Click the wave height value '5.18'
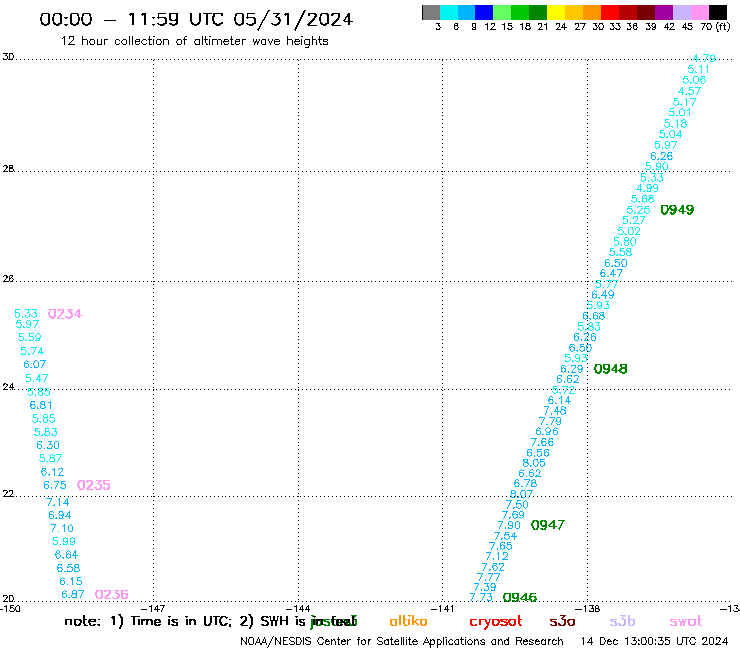This screenshot has height=650, width=740. 675,124
